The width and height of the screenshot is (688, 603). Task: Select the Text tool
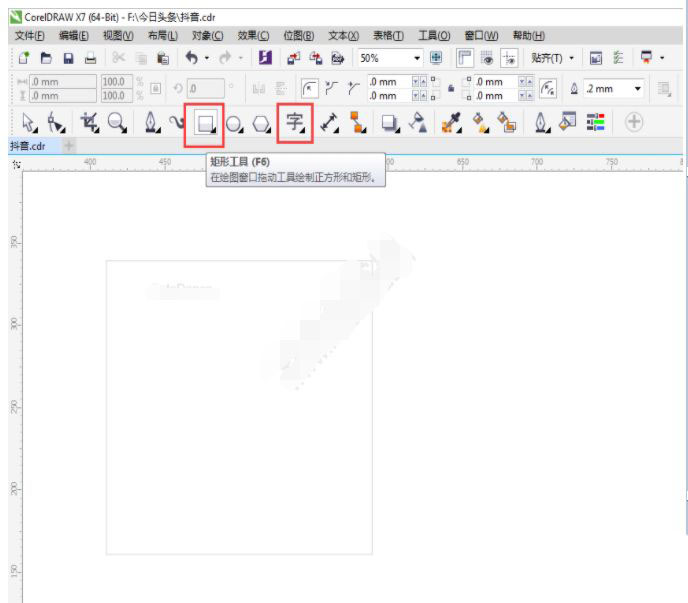click(x=295, y=123)
